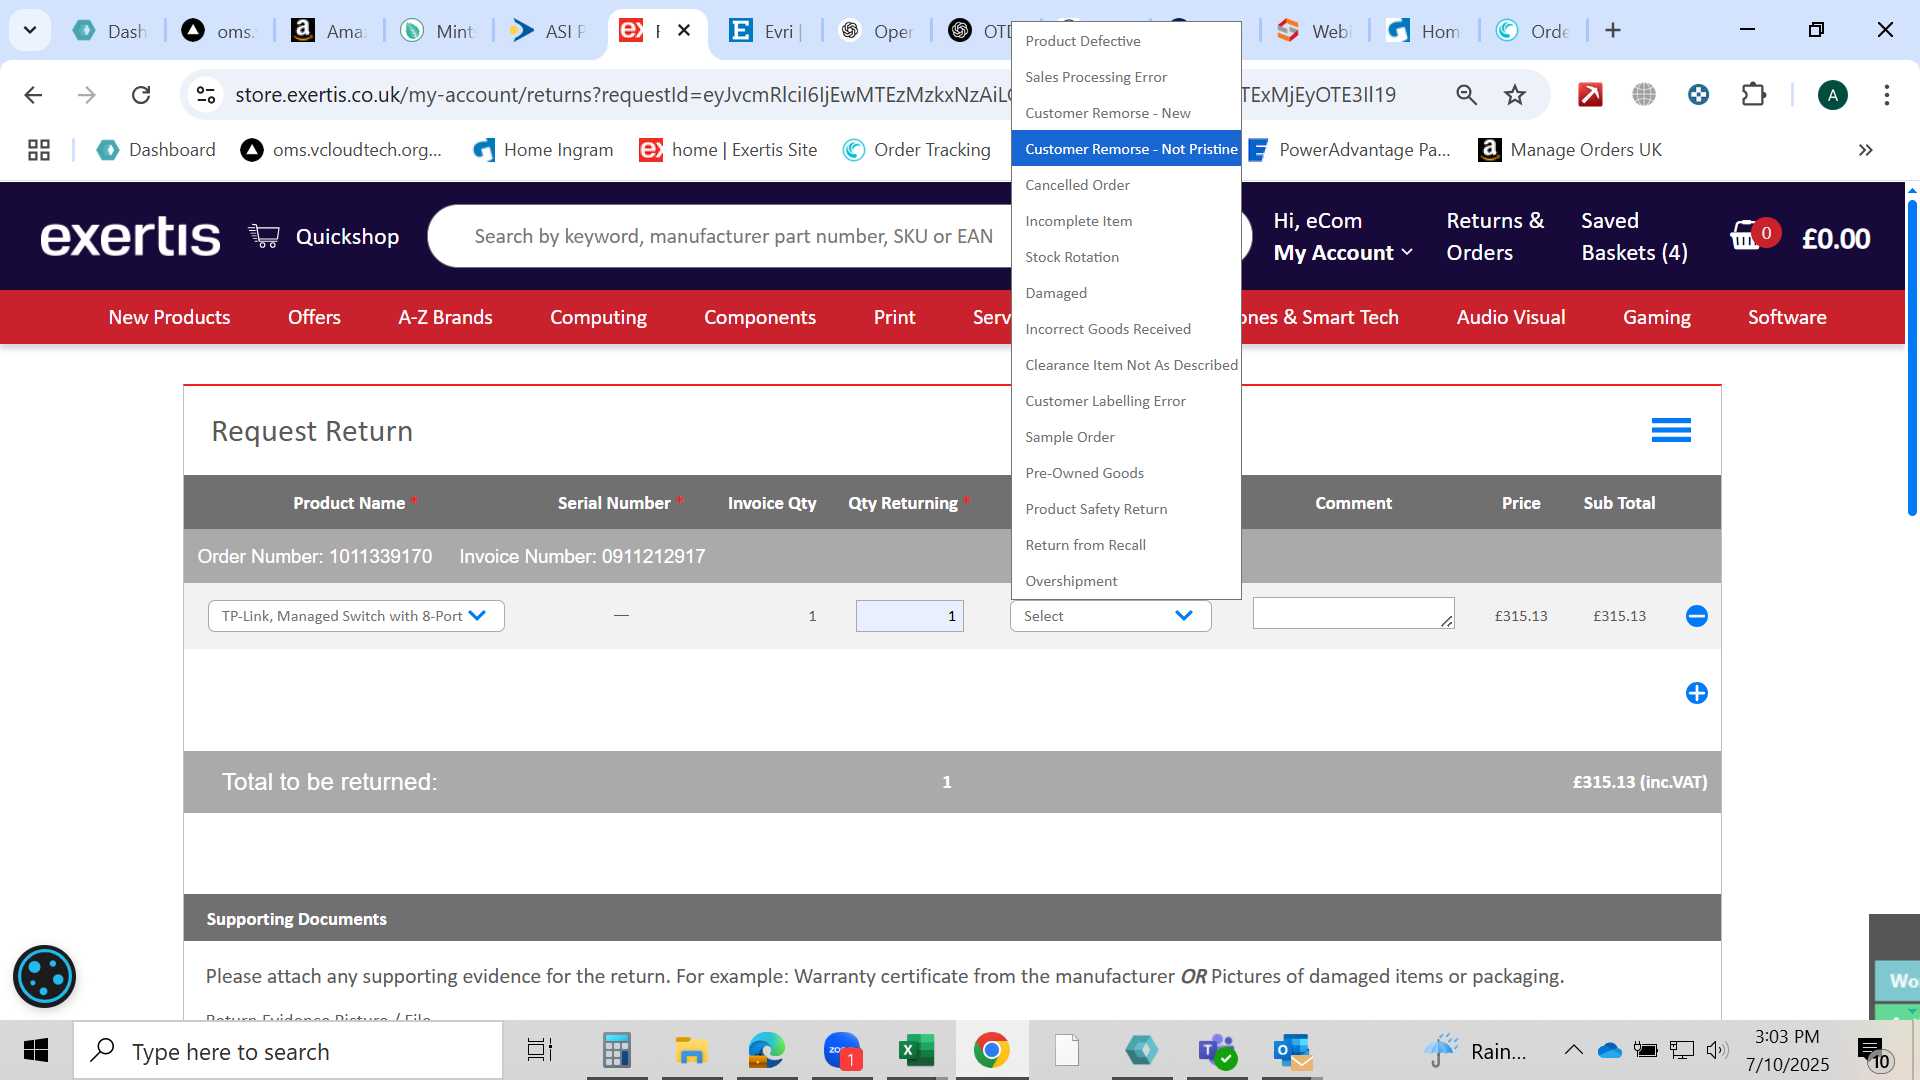Reload the current page

coord(141,95)
